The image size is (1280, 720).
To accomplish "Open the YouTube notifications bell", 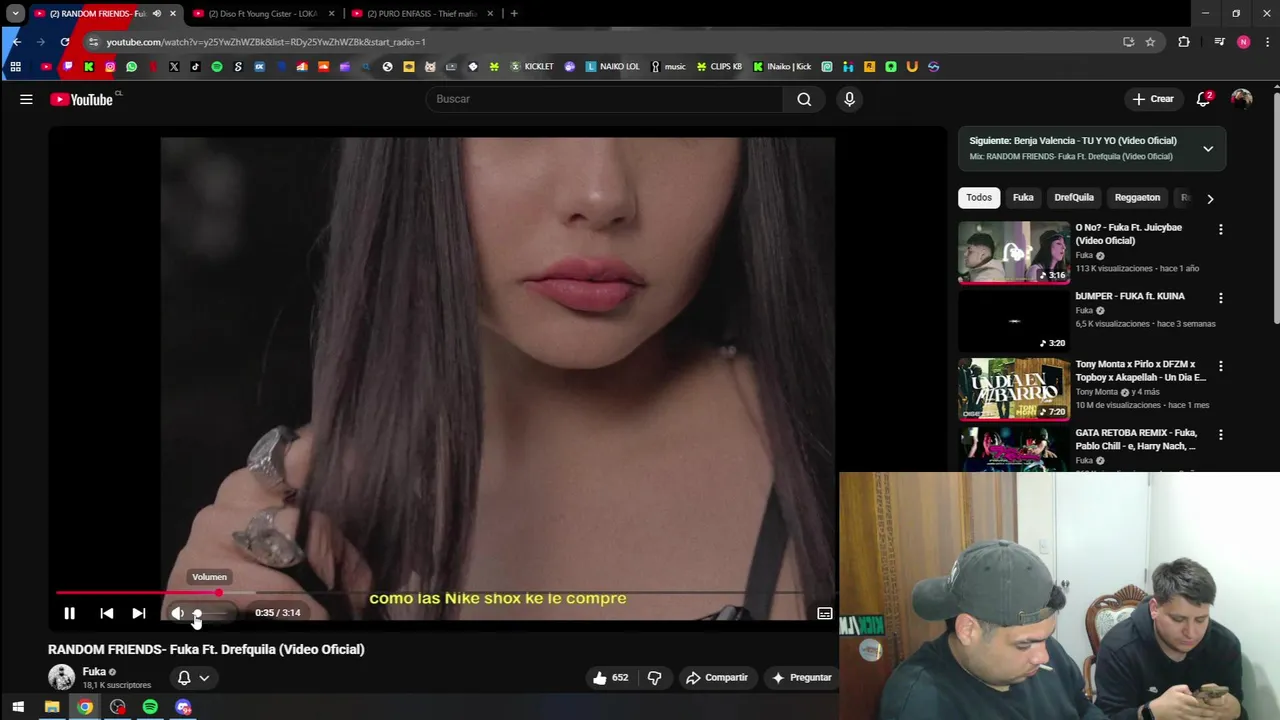I will tap(1204, 99).
